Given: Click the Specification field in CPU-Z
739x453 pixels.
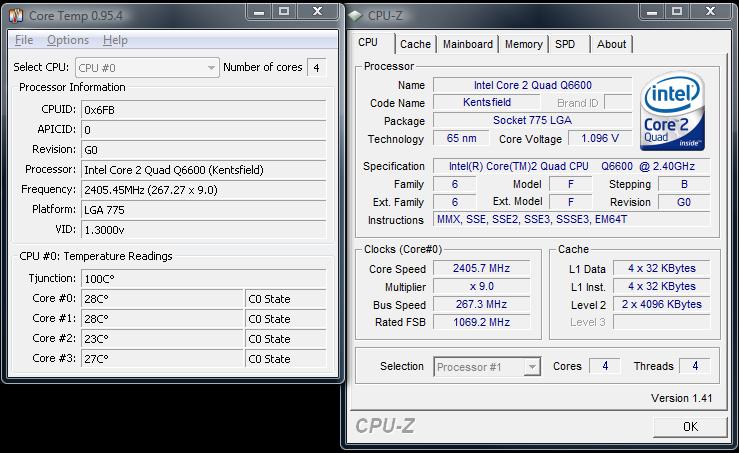Looking at the screenshot, I should [x=572, y=166].
